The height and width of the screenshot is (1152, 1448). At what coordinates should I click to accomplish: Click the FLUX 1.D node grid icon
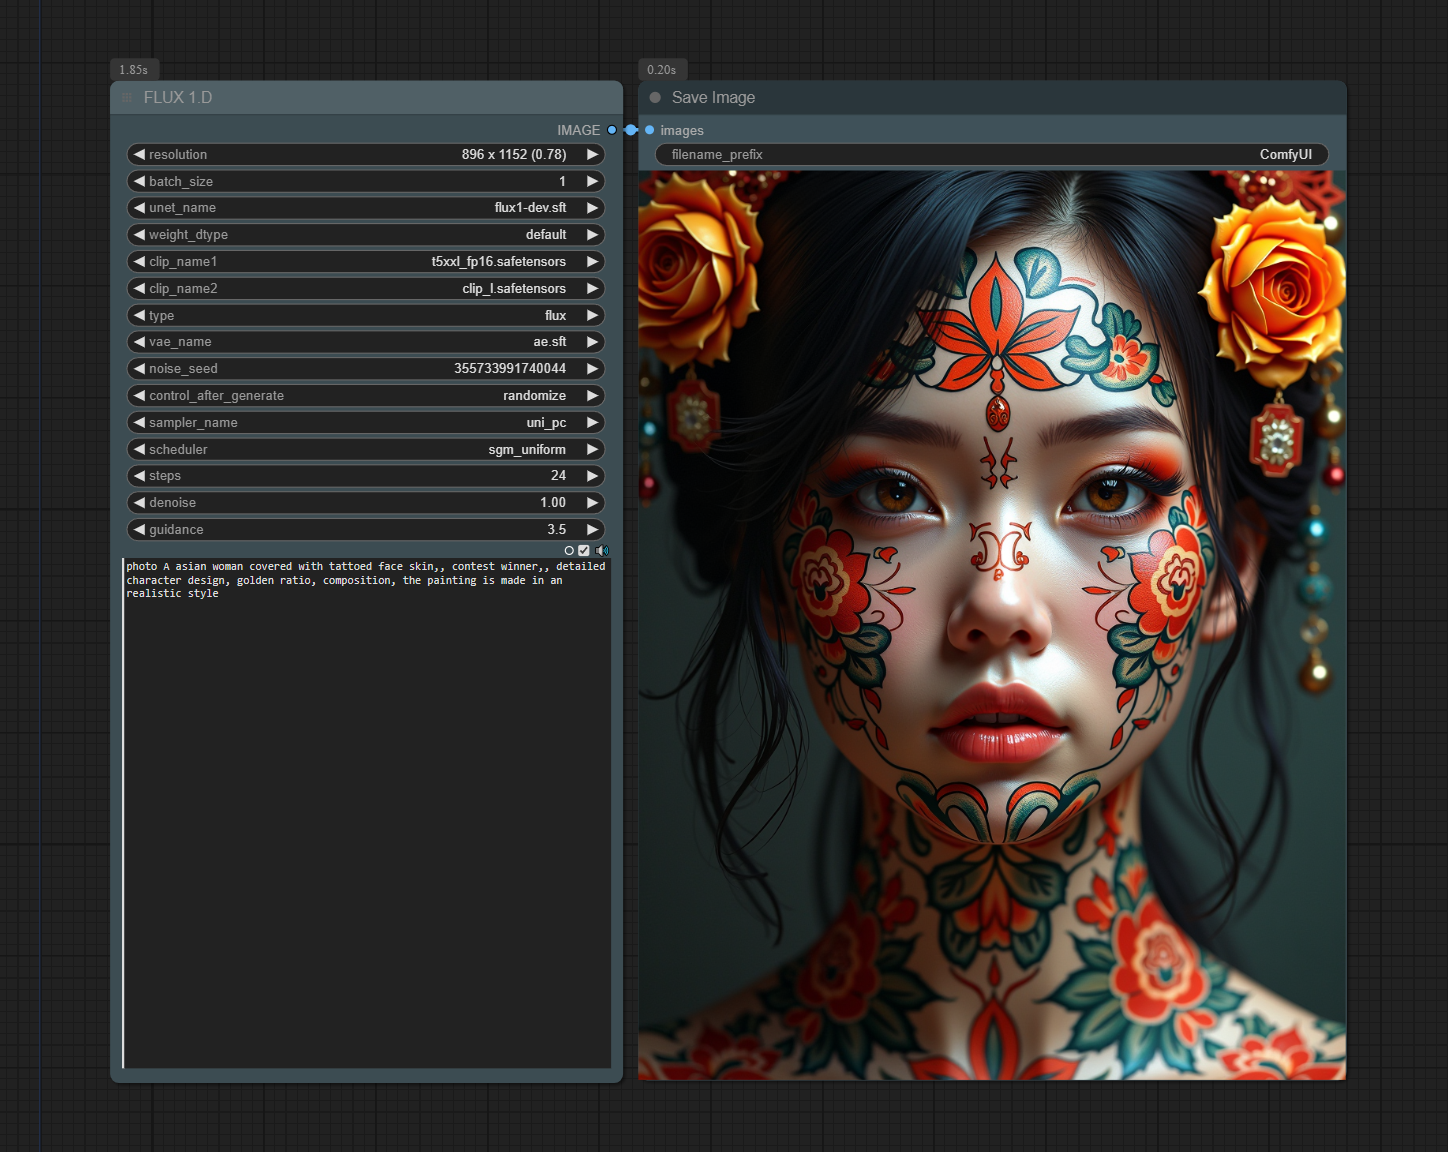click(x=127, y=98)
